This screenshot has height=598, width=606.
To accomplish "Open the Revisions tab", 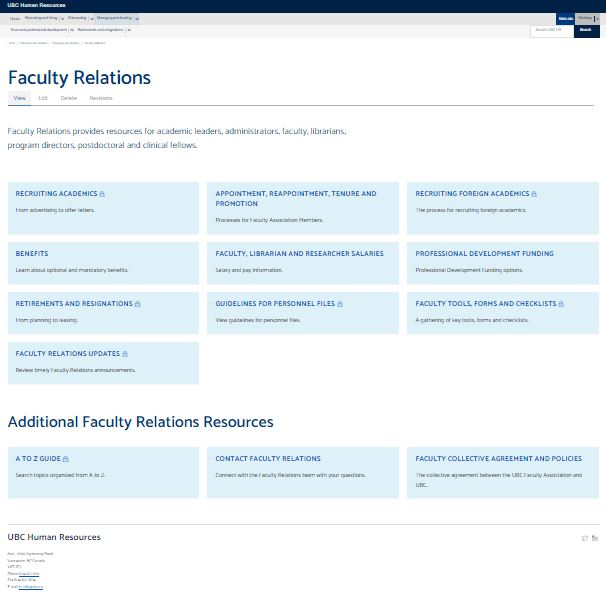I will [x=101, y=98].
